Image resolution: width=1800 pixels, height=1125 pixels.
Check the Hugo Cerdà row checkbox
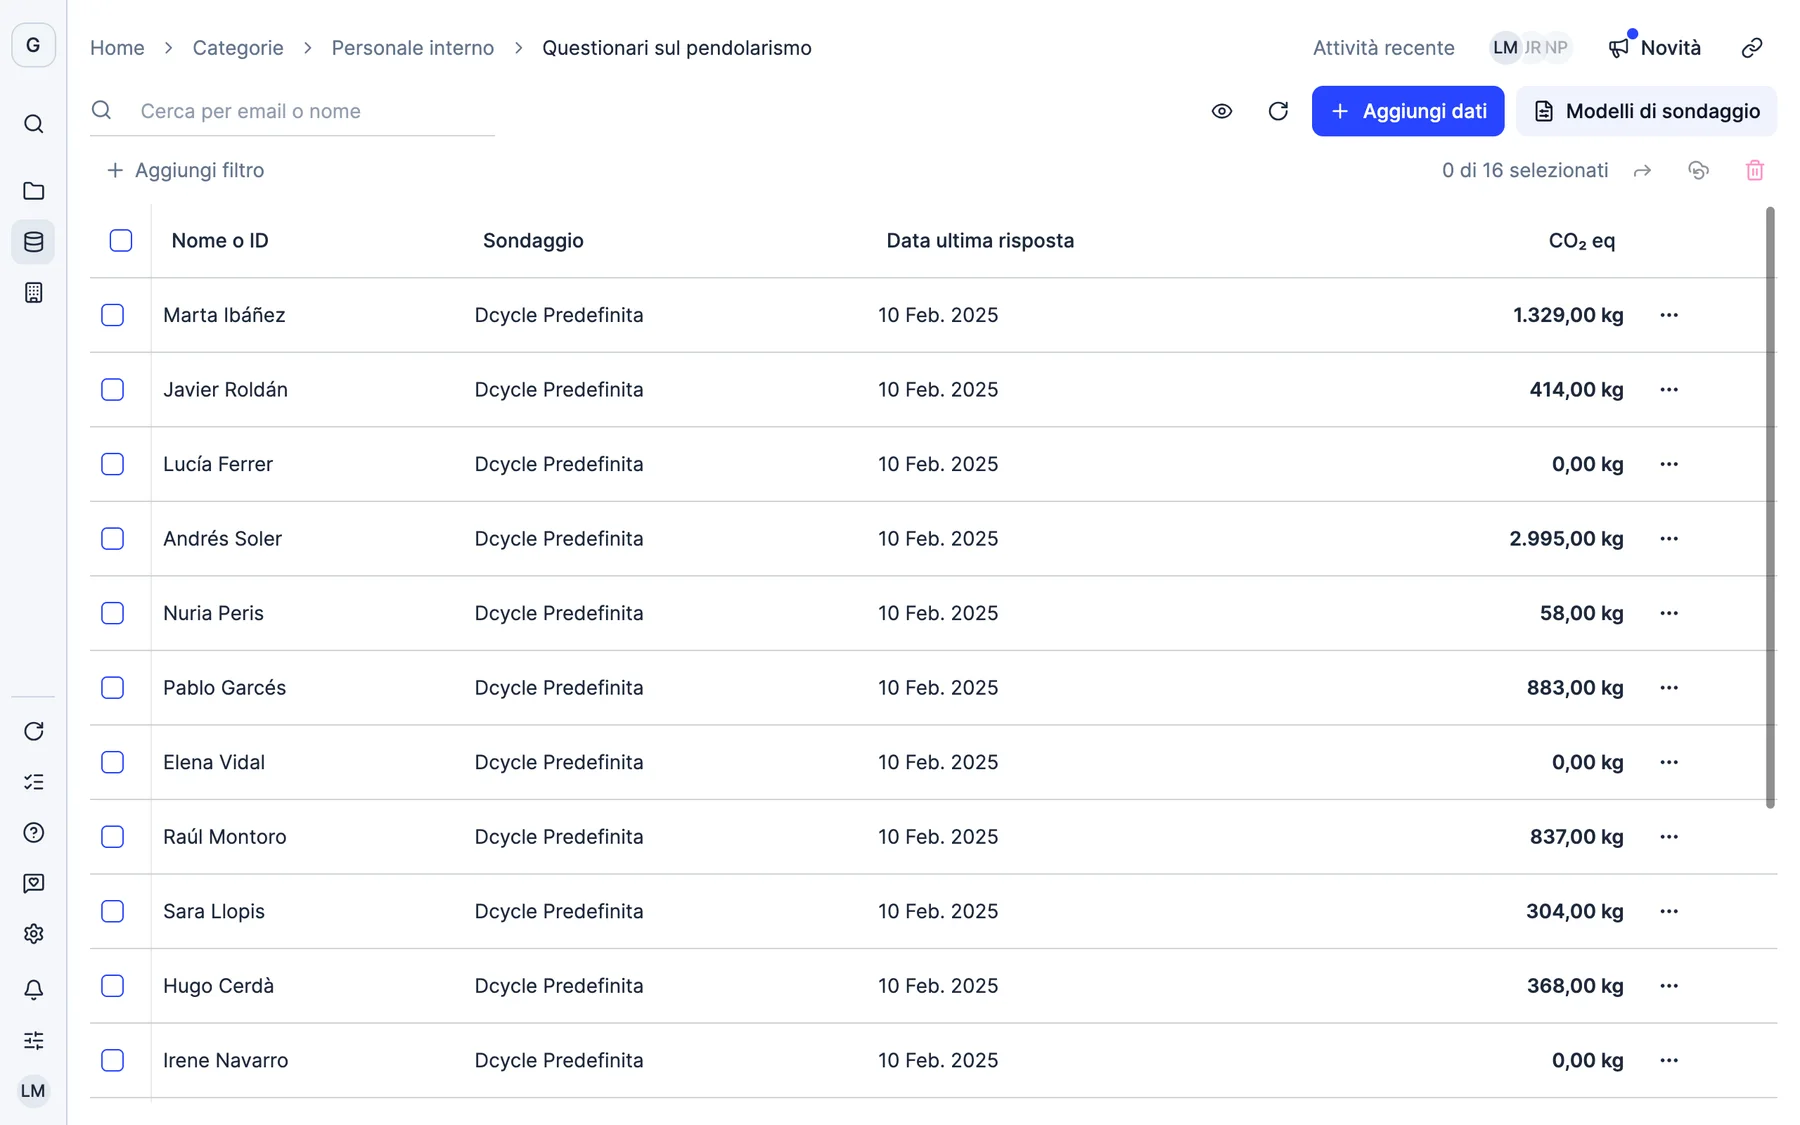tap(113, 986)
